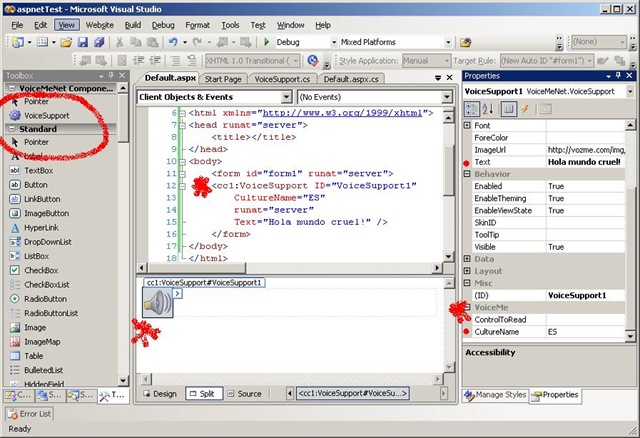Choose RadioButton in the Toolbox
Screen dimensions: 640x438
click(45, 299)
